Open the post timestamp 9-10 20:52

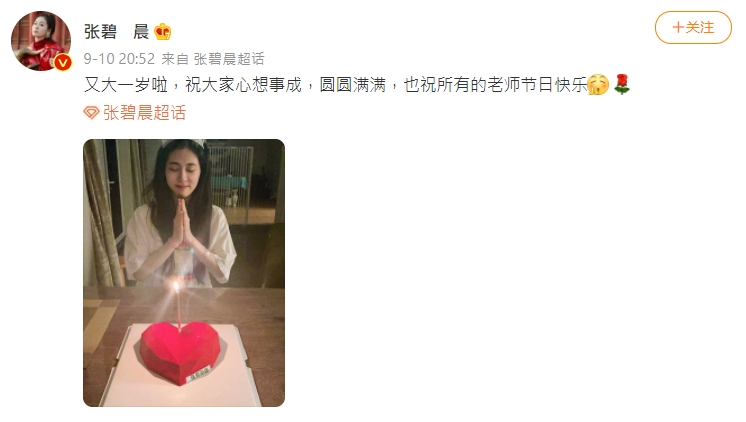tap(119, 59)
